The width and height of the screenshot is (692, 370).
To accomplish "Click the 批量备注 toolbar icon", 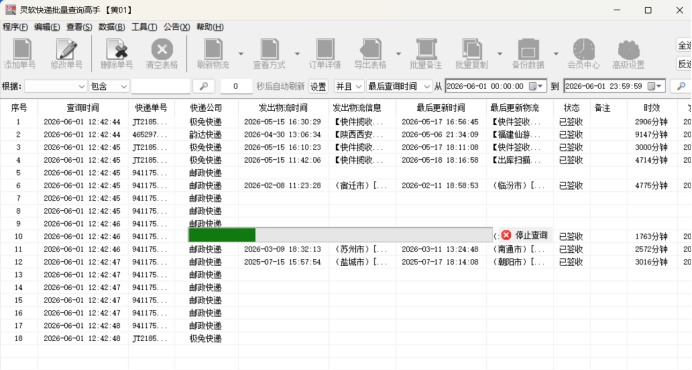I will click(x=426, y=49).
